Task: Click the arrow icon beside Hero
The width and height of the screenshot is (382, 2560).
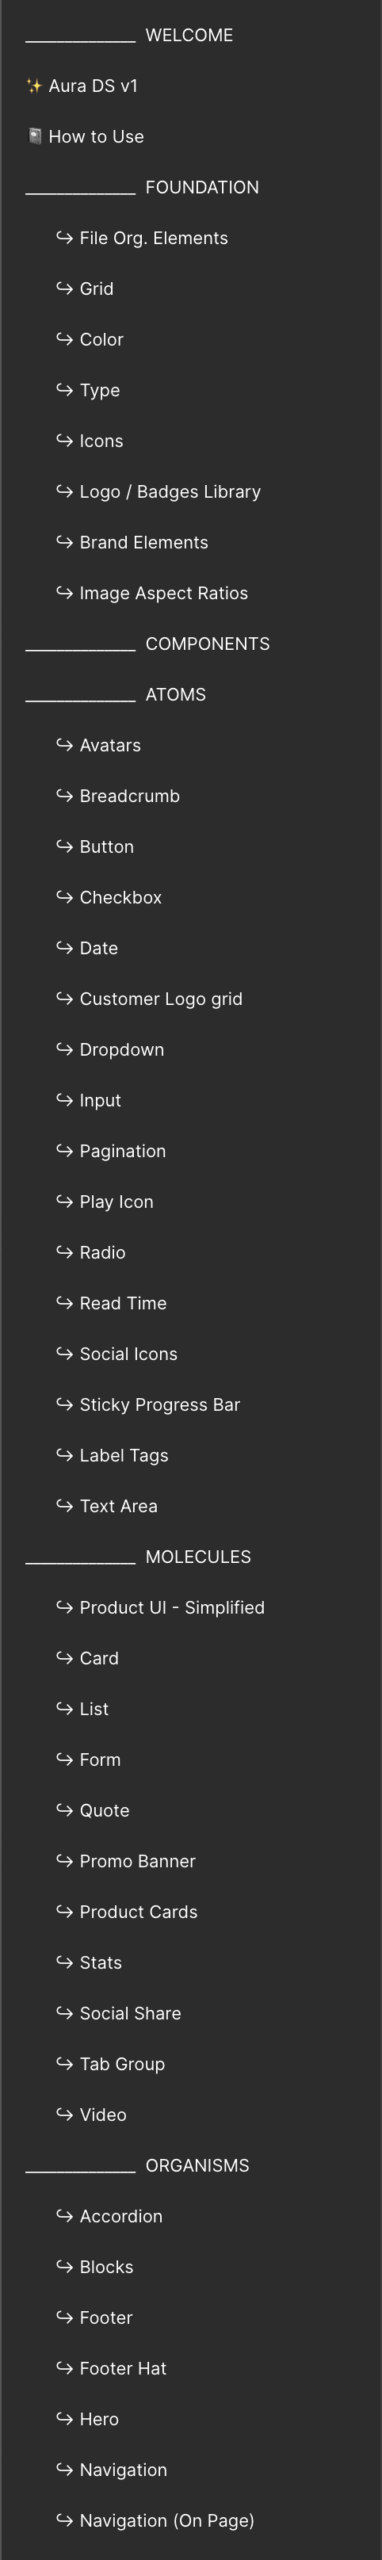Action: pyautogui.click(x=65, y=2418)
